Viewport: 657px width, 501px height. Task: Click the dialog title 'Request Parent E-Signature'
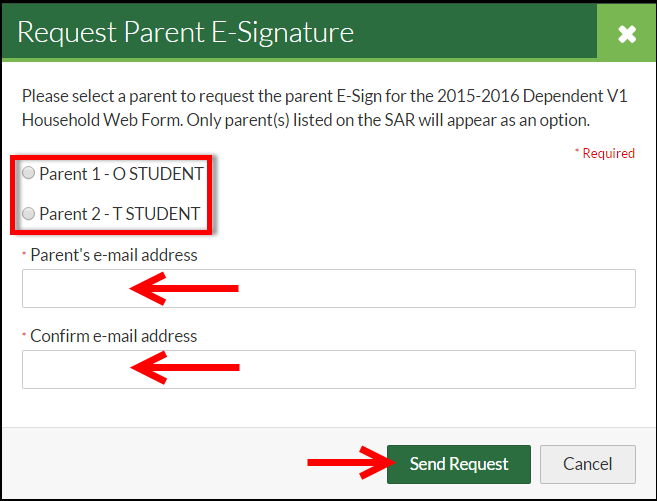tap(185, 32)
